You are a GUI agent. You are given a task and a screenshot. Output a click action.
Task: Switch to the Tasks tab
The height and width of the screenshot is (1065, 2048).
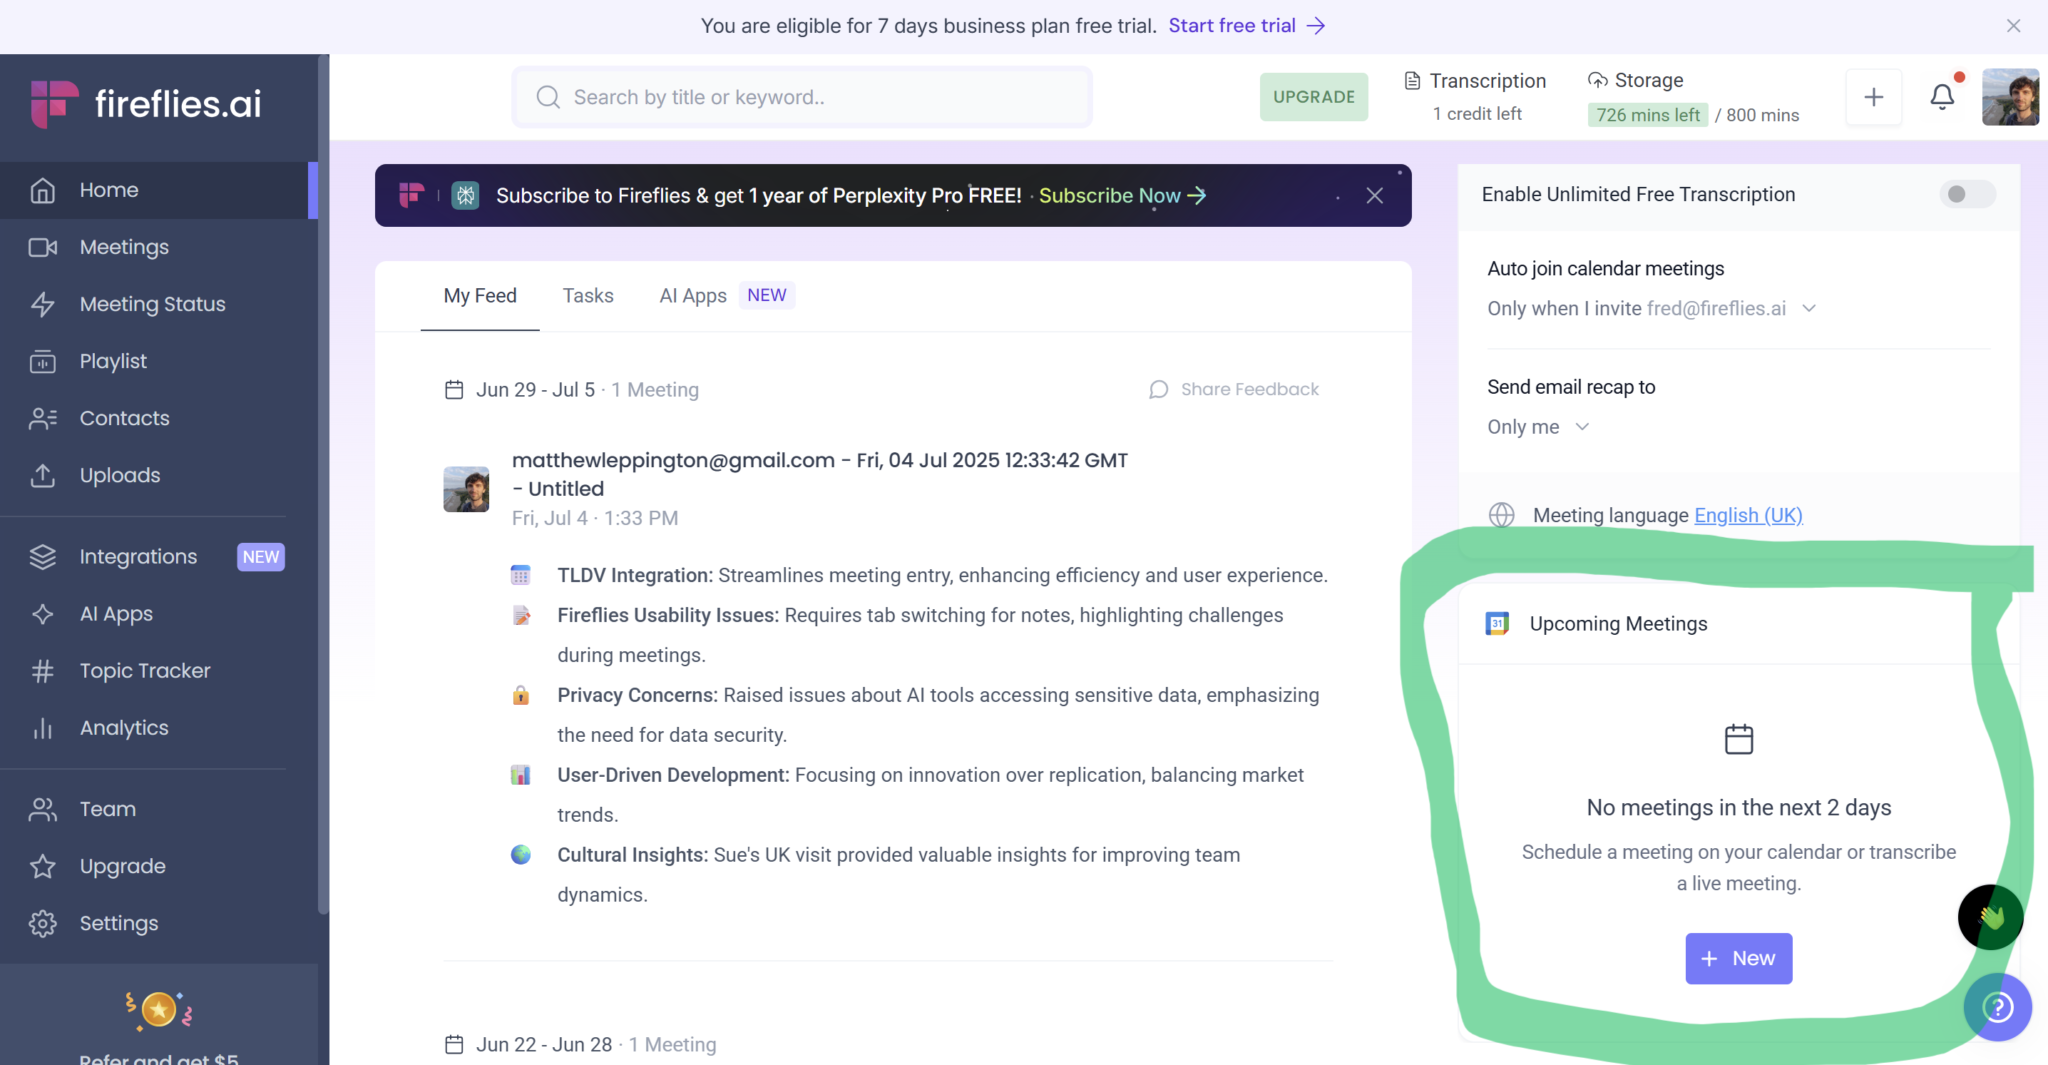tap(588, 296)
